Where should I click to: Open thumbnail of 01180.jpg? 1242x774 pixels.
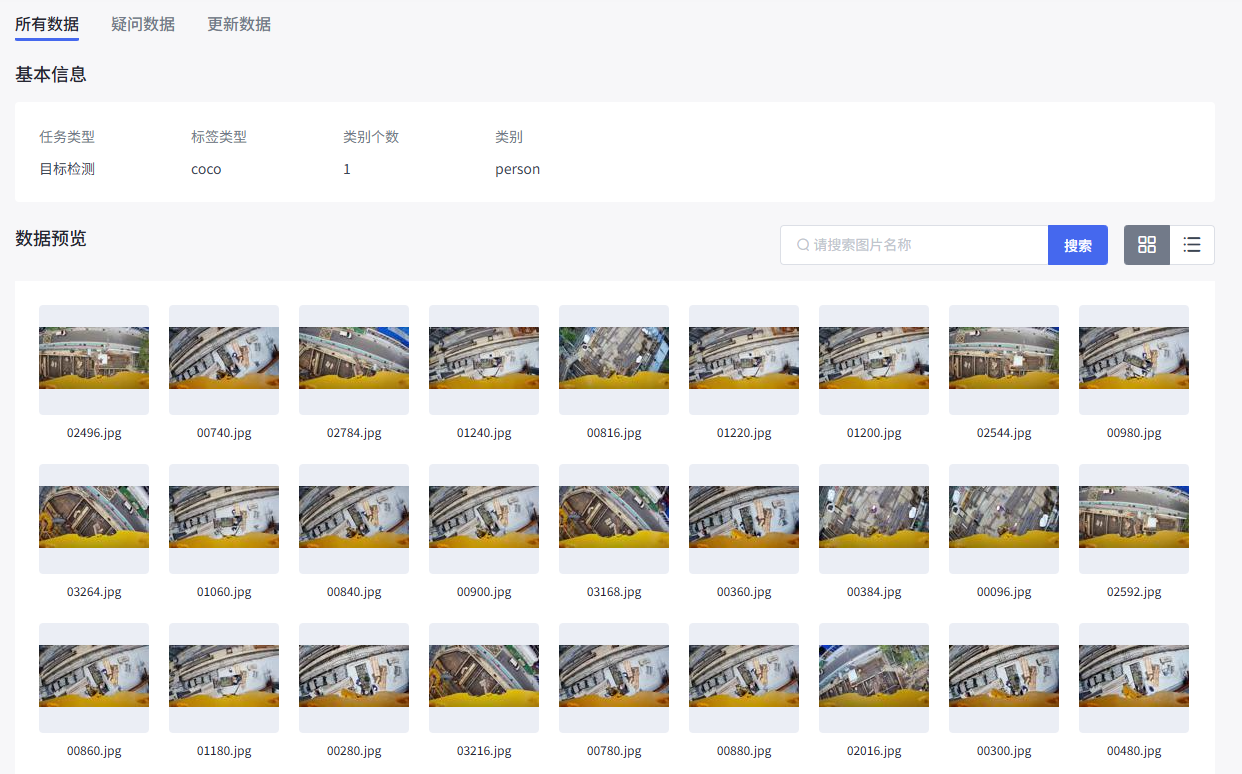pyautogui.click(x=224, y=678)
